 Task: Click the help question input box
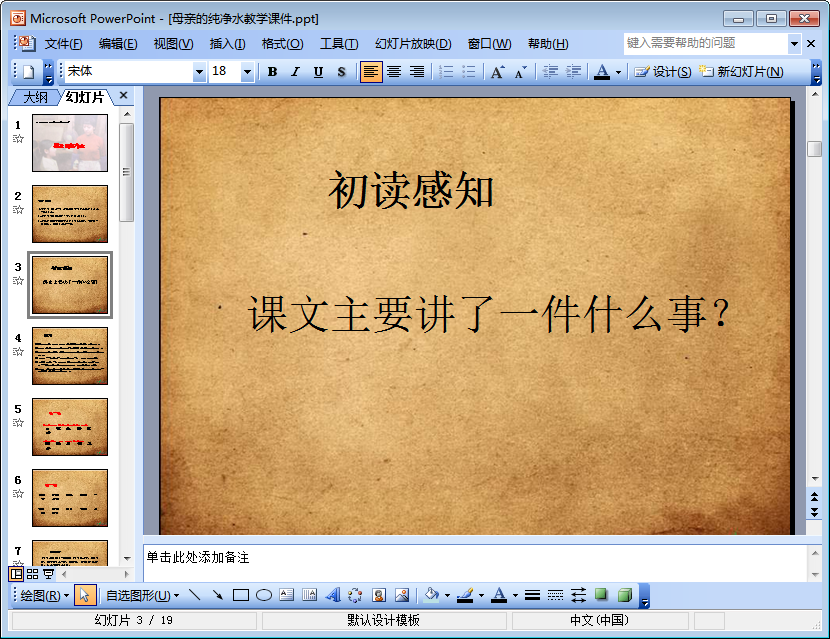[x=706, y=43]
